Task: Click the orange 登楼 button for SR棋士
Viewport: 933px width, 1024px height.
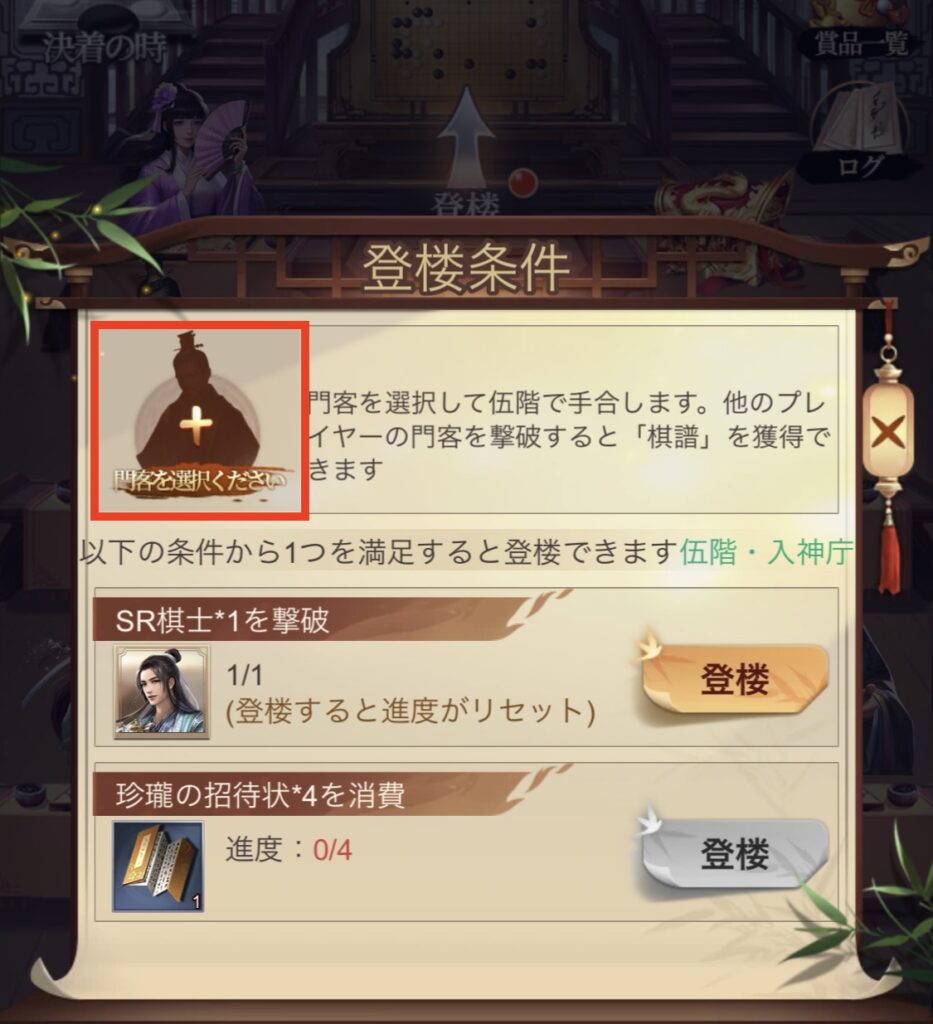Action: pos(734,680)
